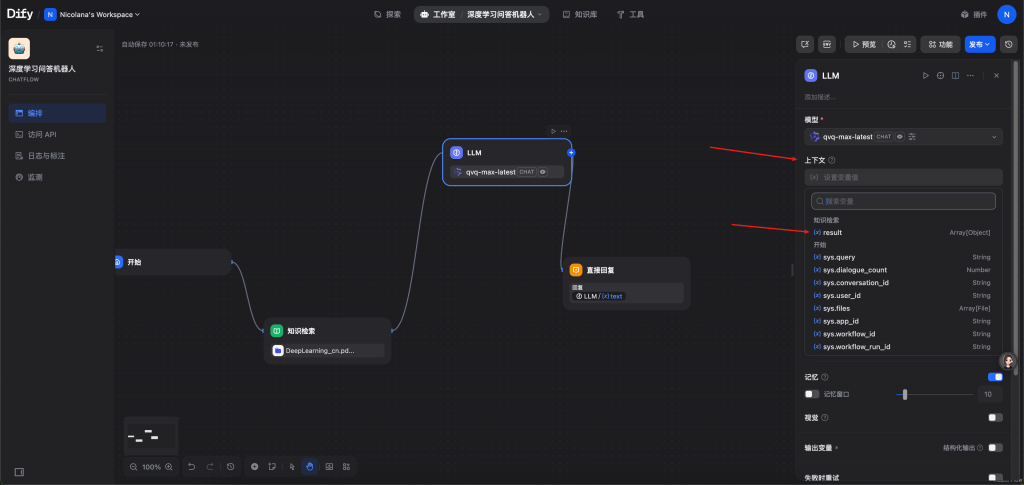Open version history clock icon at top right
The image size is (1024, 485).
pos(1008,44)
